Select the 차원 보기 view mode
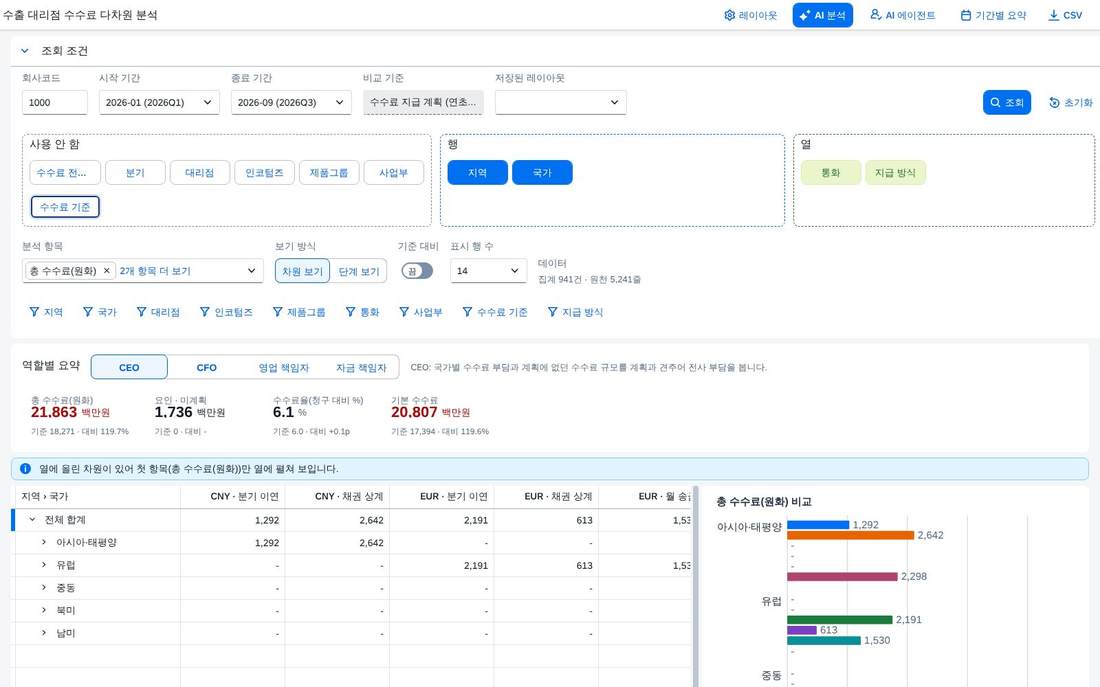1100x687 pixels. [302, 271]
